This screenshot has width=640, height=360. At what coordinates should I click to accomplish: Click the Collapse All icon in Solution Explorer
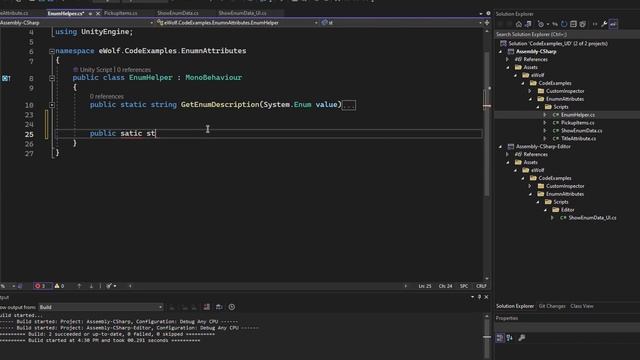(x=573, y=24)
